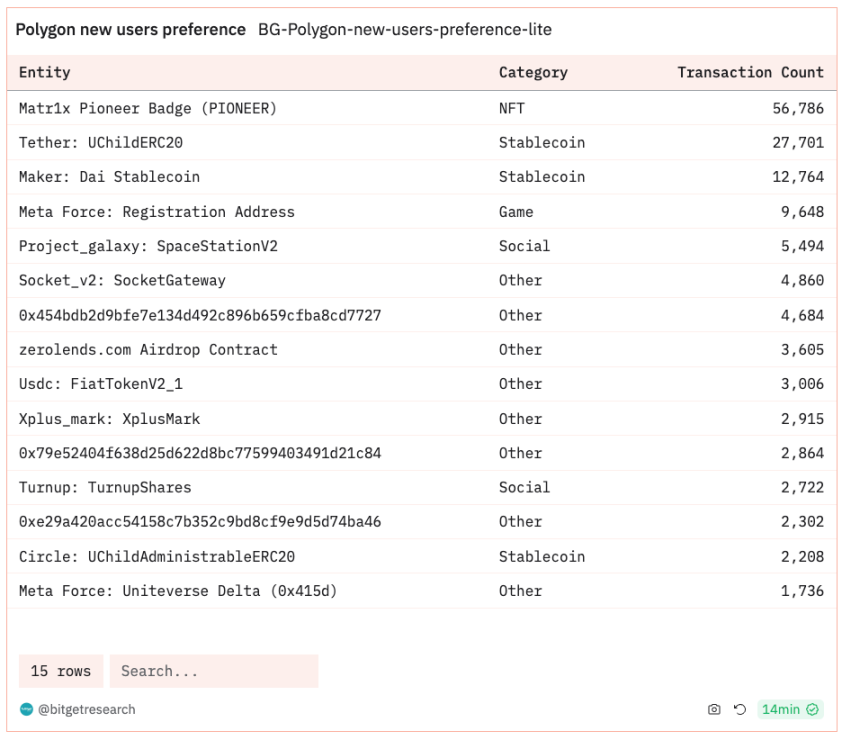Screen dimensions: 842x740
Task: Select Meta Force: Registration Address cell
Action: 157,212
